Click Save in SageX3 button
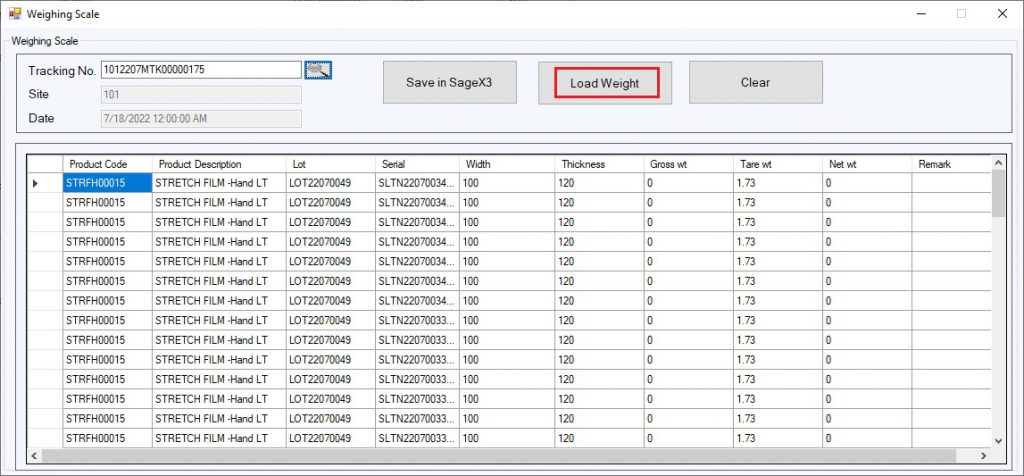 (449, 82)
